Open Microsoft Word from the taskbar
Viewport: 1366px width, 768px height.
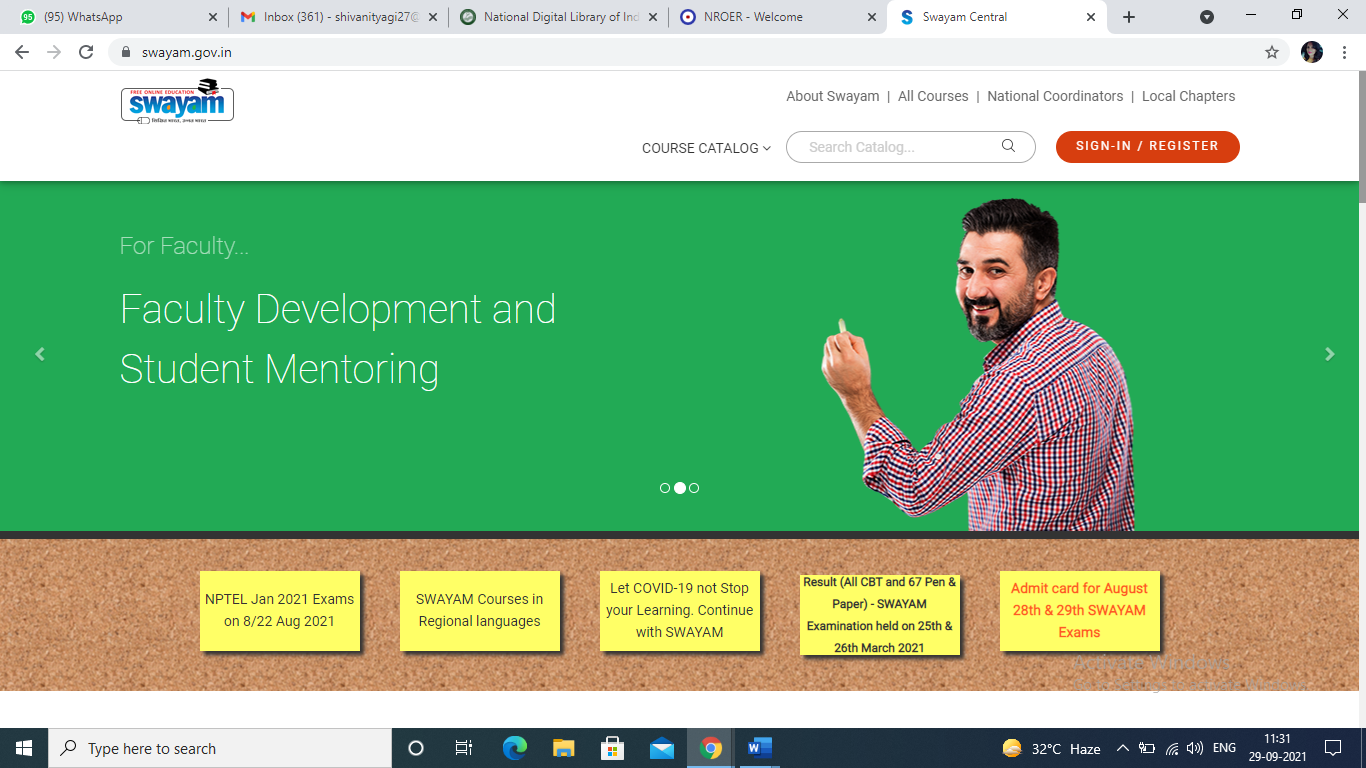[x=759, y=747]
